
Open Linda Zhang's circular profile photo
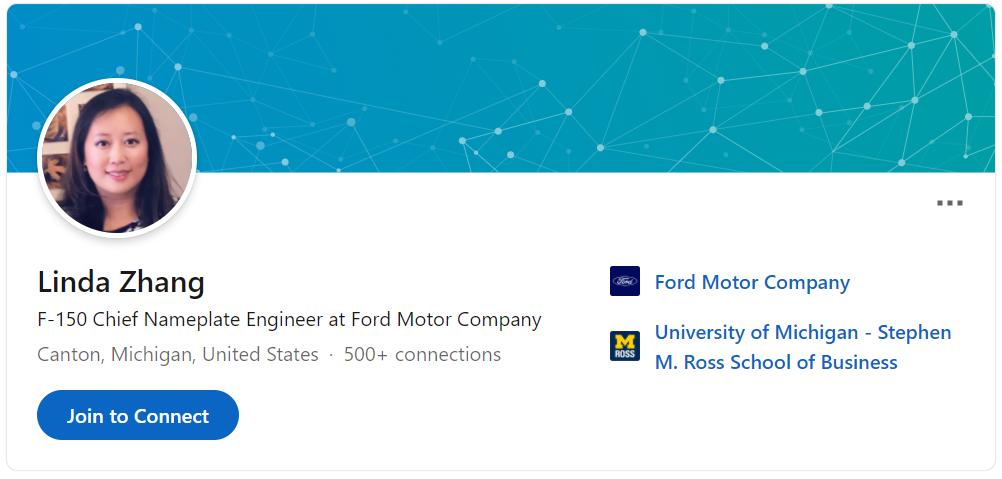pos(117,157)
